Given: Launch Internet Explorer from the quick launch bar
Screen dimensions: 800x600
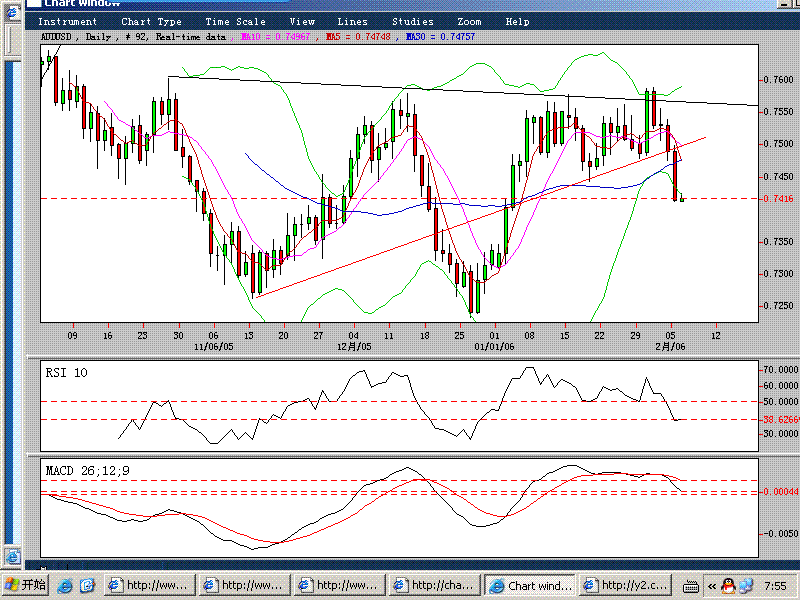Looking at the screenshot, I should pyautogui.click(x=65, y=585).
